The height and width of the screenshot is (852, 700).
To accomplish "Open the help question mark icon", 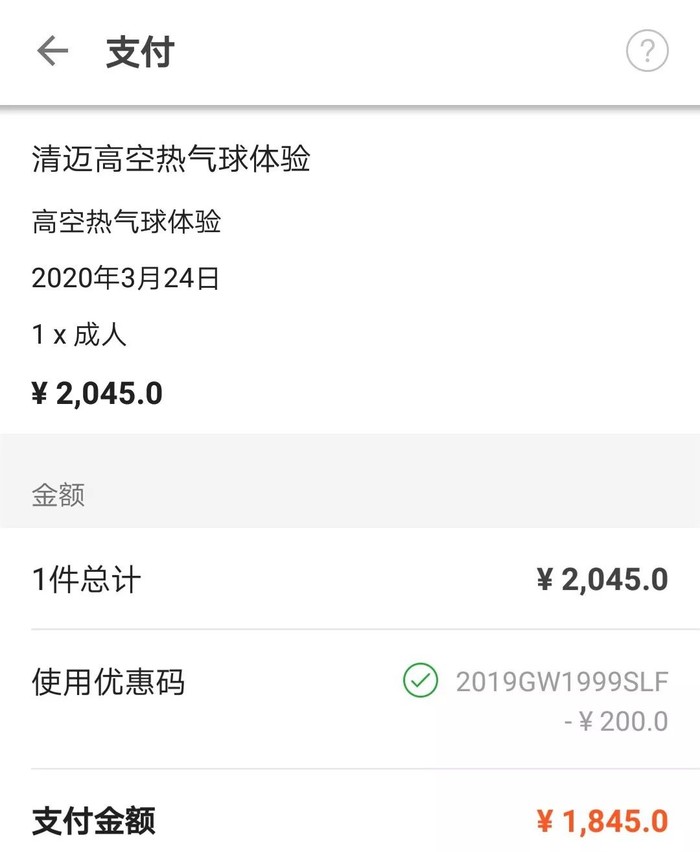I will 647,51.
